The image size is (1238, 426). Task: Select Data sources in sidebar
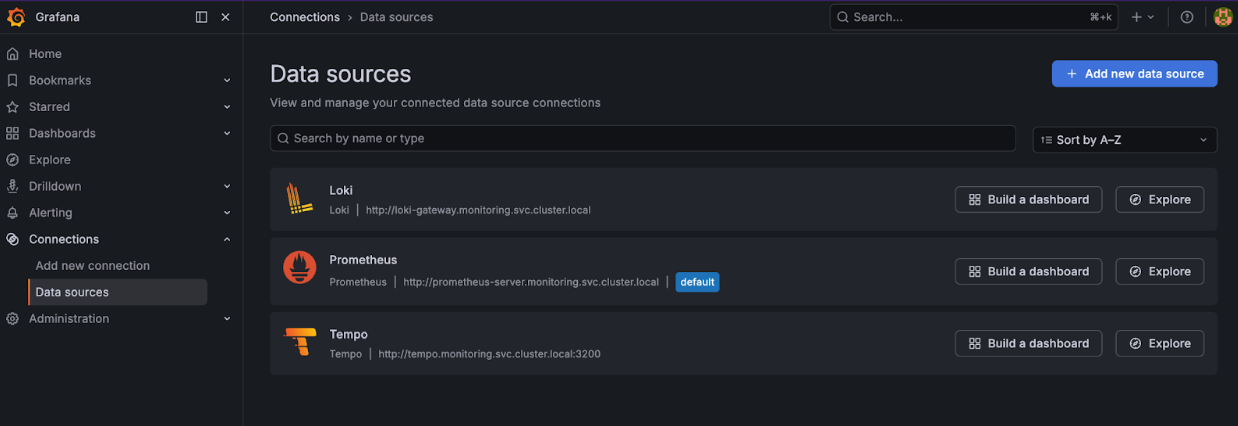(x=118, y=292)
